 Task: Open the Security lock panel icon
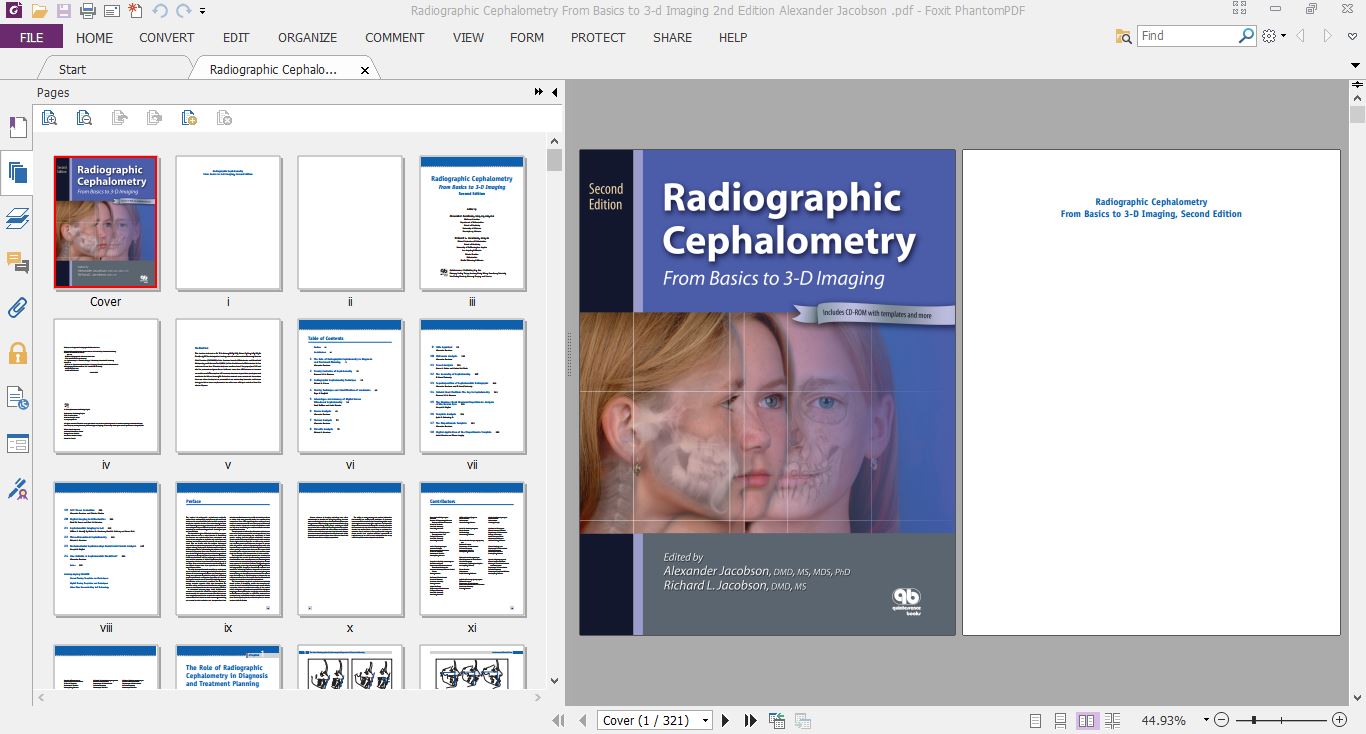click(17, 353)
